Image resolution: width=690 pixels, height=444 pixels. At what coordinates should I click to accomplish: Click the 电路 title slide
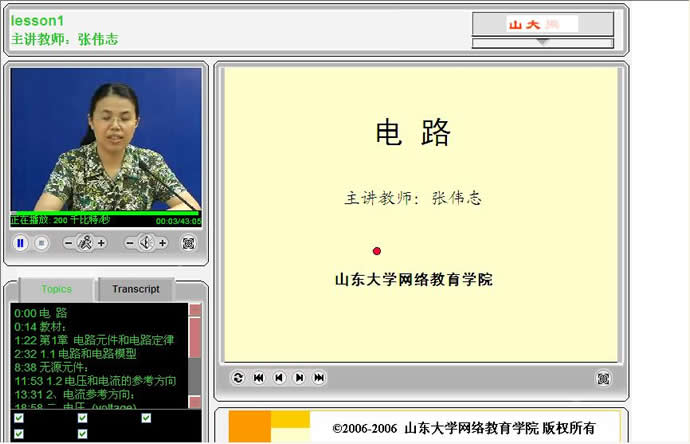point(421,215)
